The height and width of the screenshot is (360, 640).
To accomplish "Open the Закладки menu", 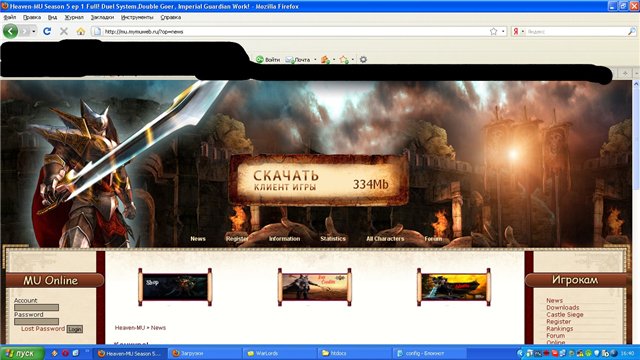I will tap(102, 18).
